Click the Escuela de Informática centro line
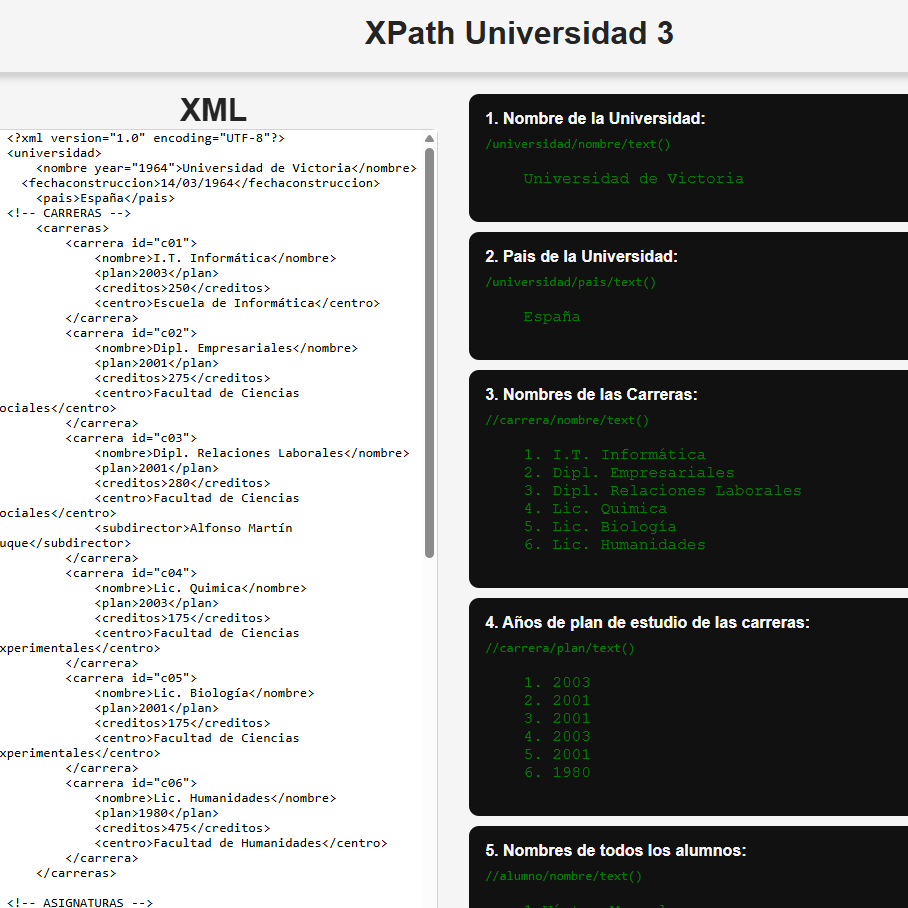 tap(237, 303)
